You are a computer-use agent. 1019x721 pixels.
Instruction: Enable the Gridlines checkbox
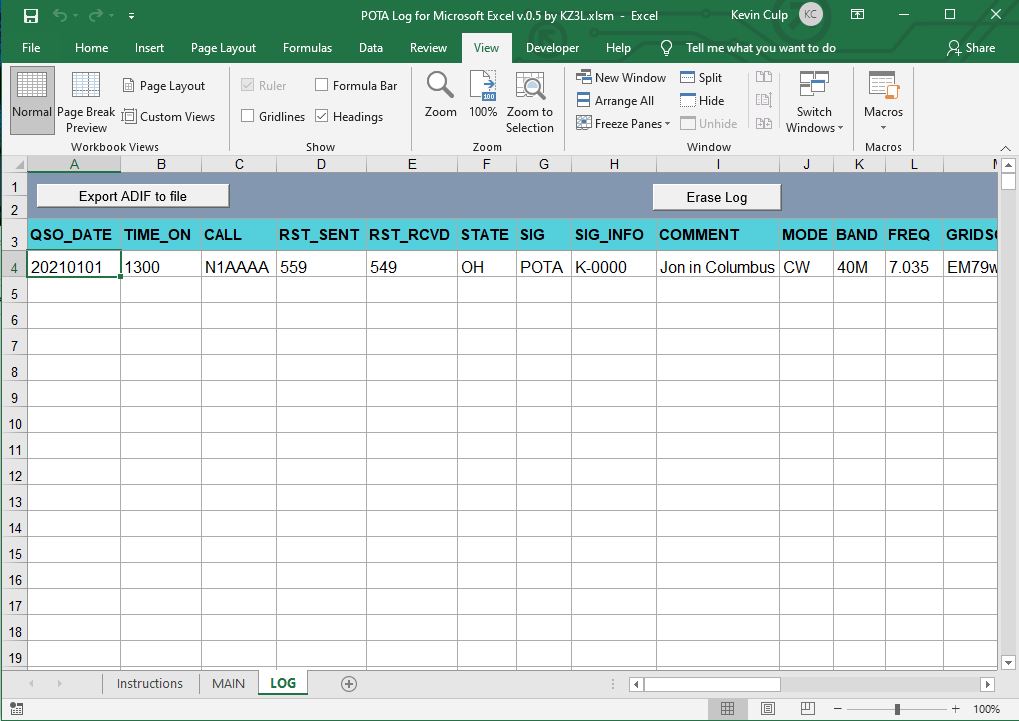(248, 116)
